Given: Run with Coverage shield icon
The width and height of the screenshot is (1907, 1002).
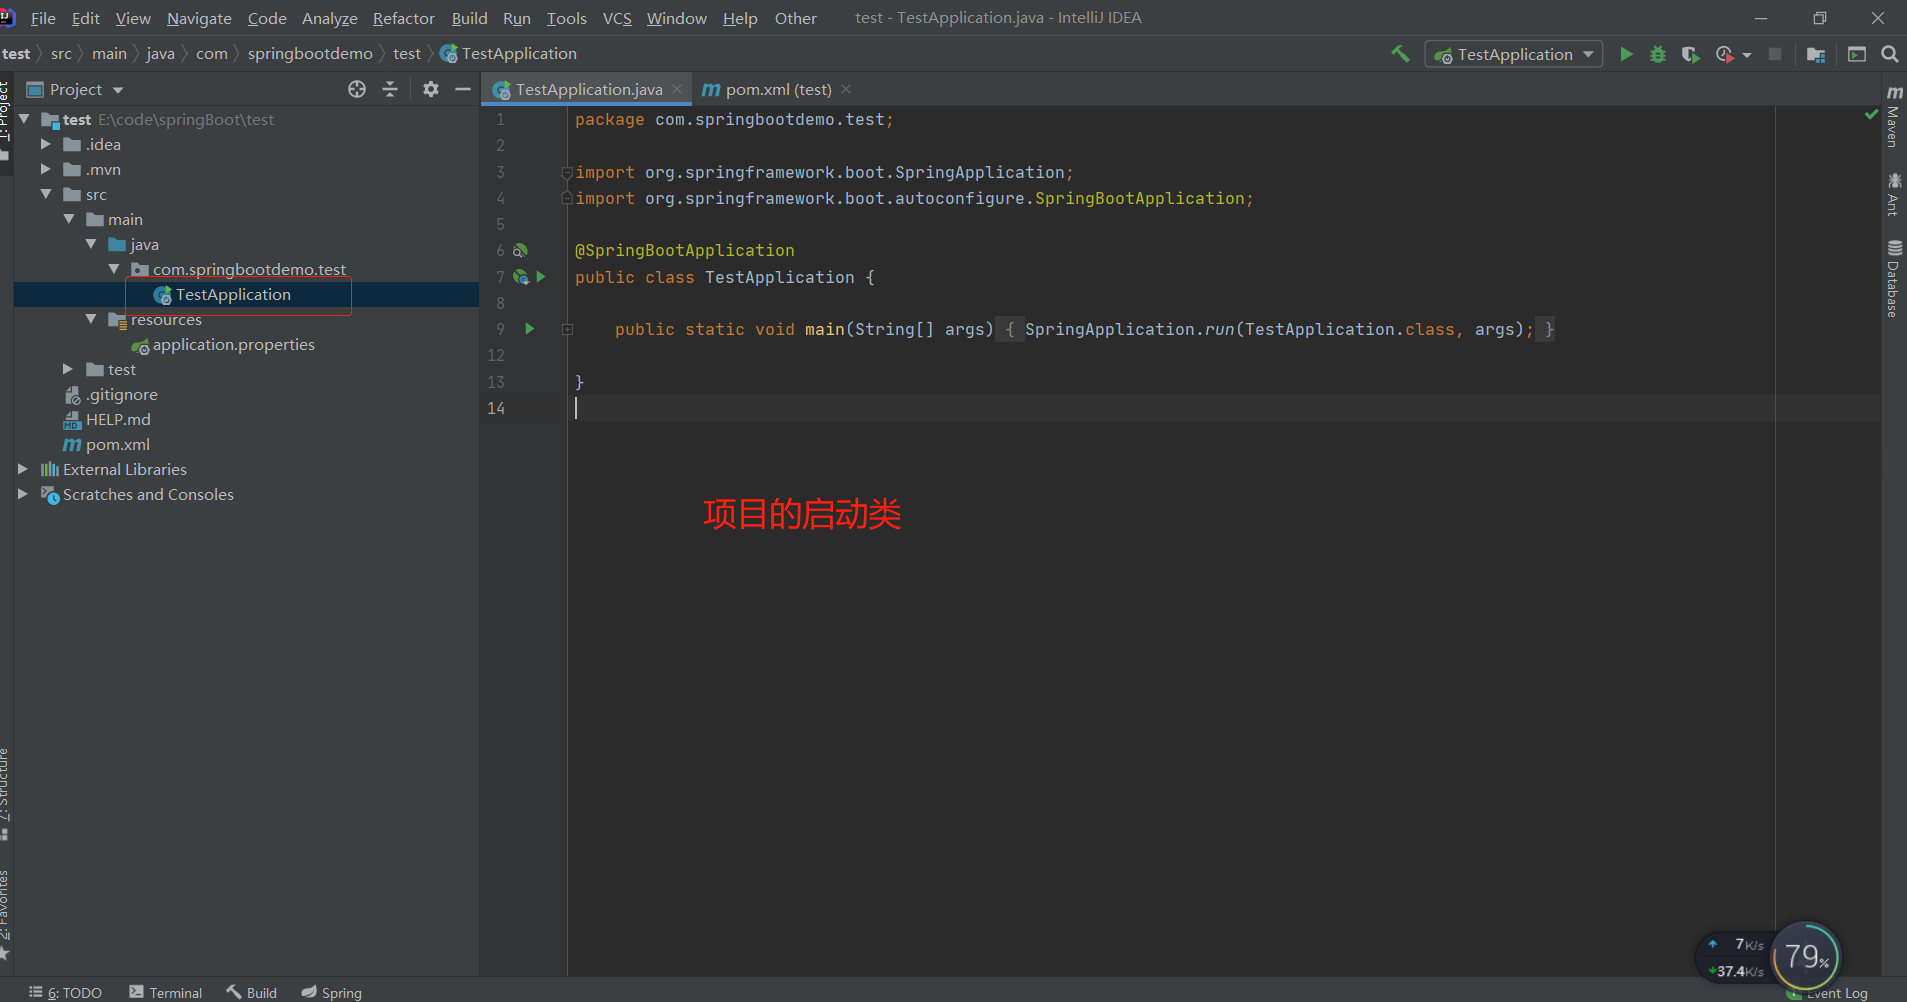Looking at the screenshot, I should (x=1690, y=54).
